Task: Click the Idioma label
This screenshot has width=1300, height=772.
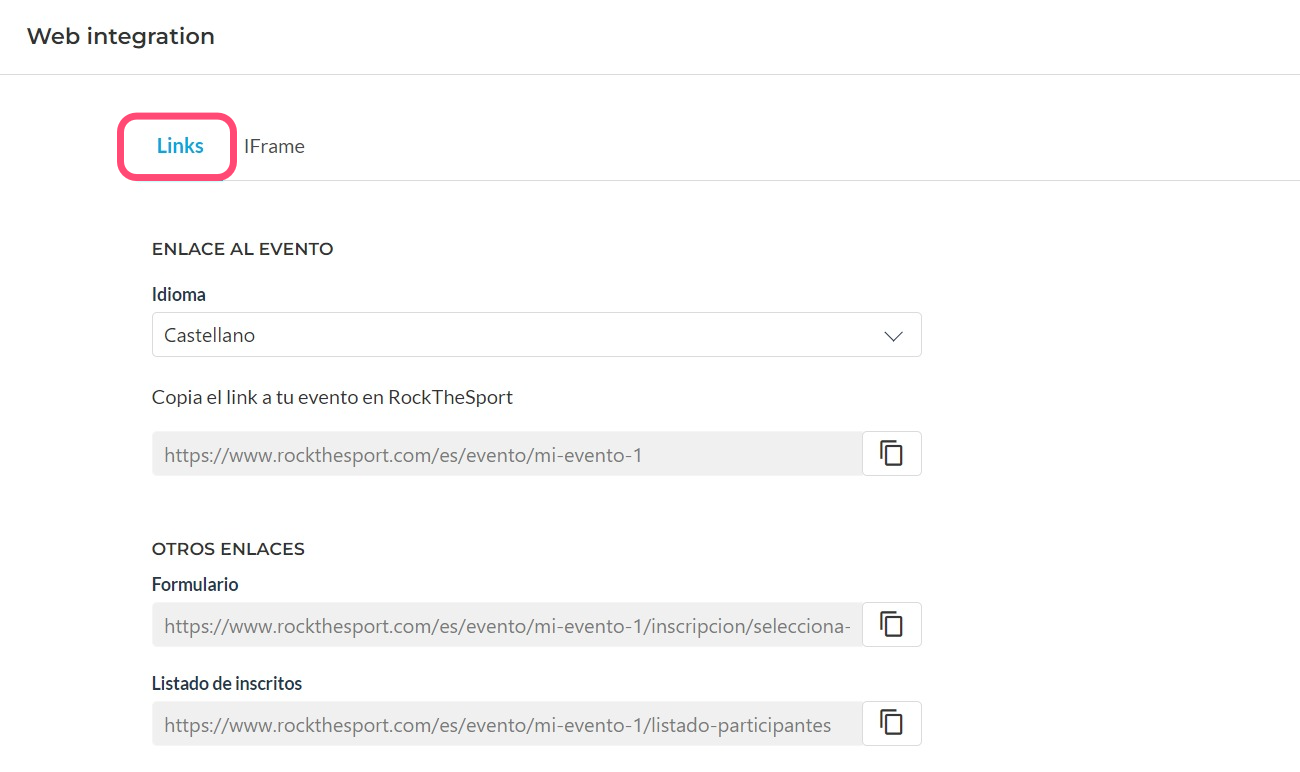Action: tap(179, 295)
